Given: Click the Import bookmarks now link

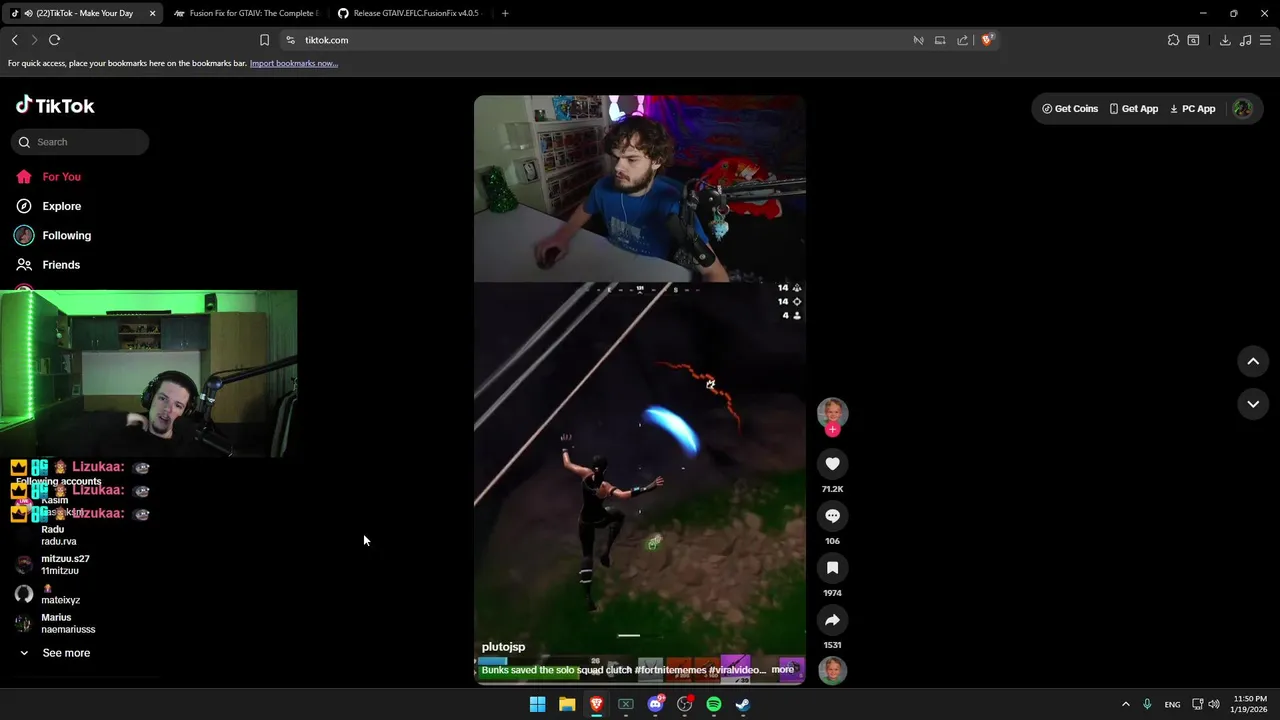Looking at the screenshot, I should [x=293, y=63].
